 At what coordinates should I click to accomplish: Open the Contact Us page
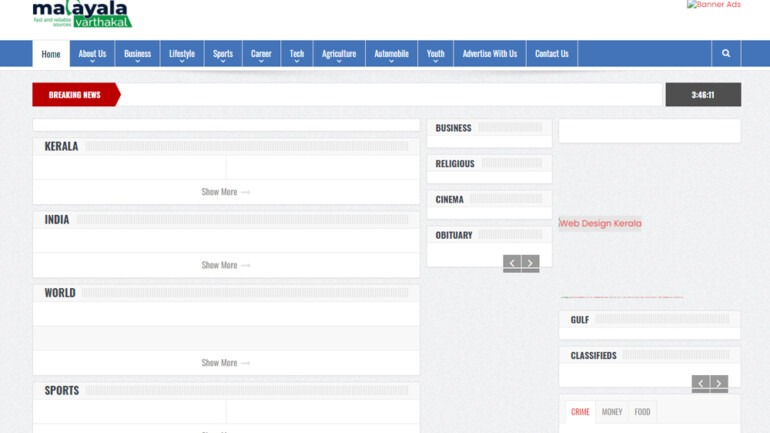click(551, 54)
